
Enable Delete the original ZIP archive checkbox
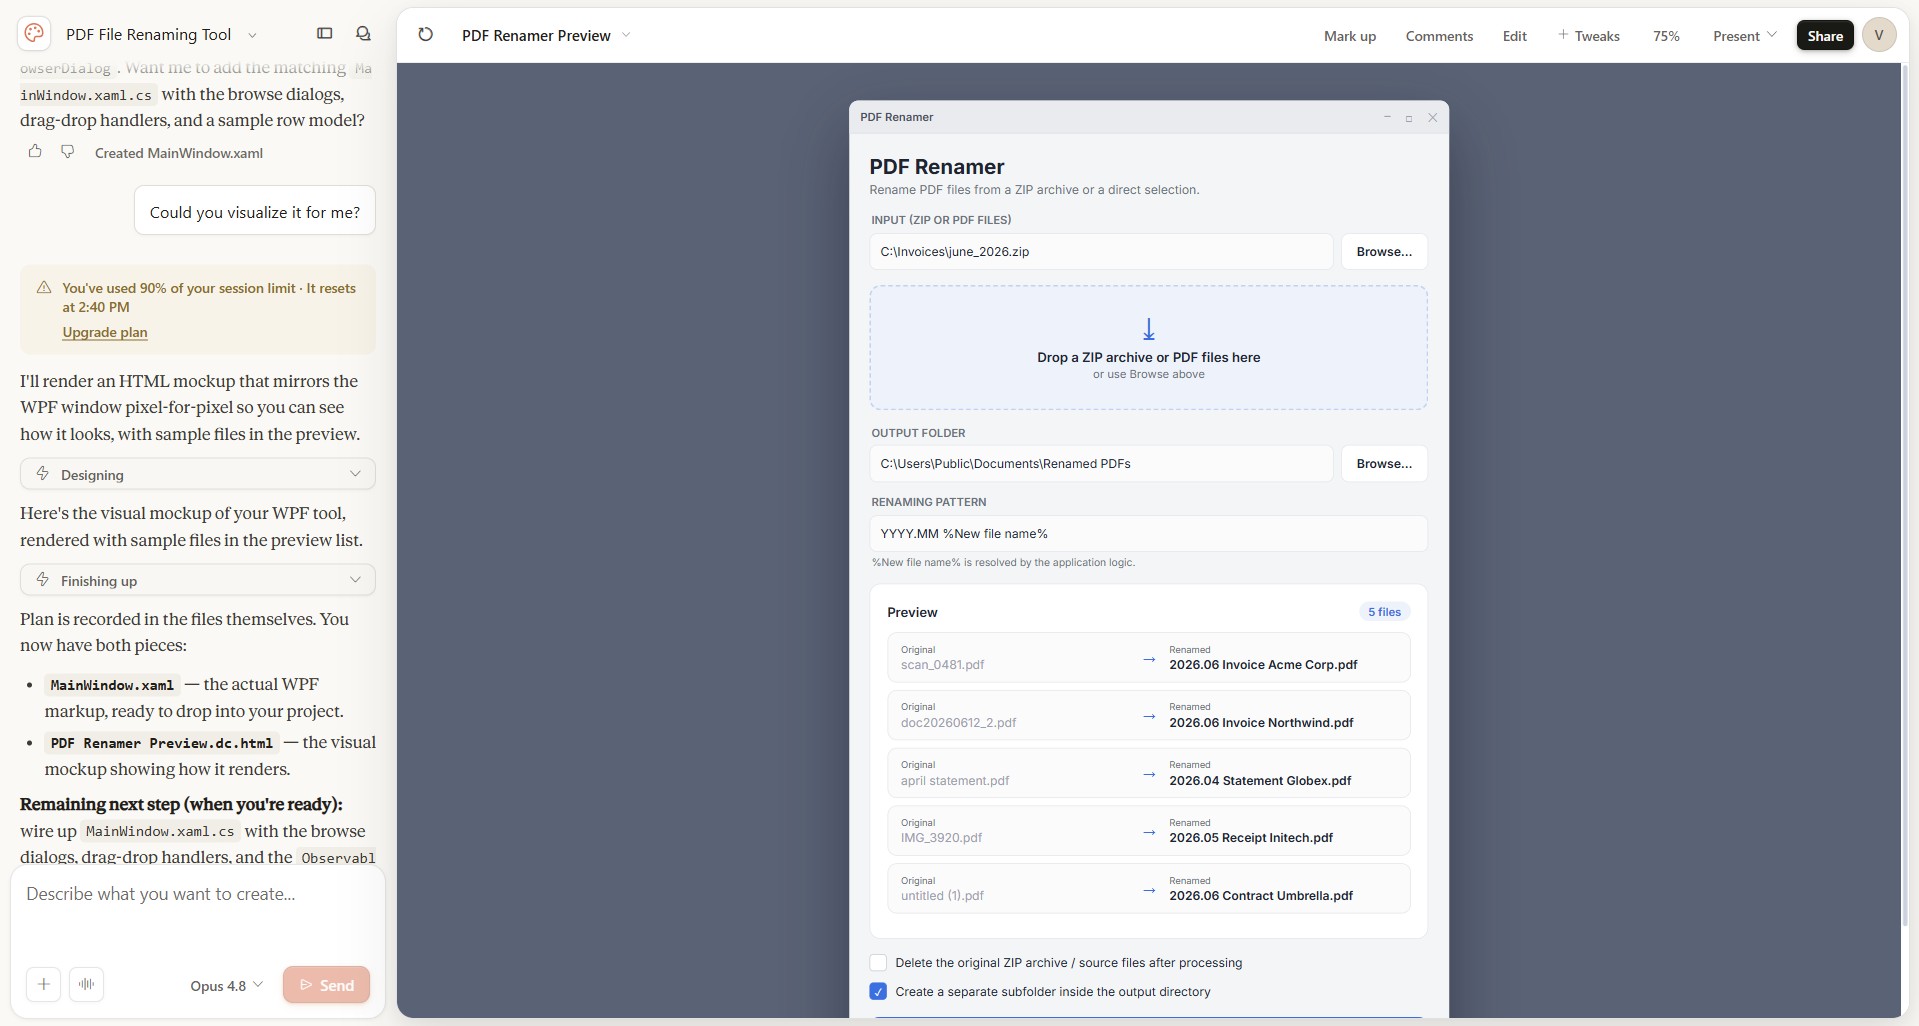[878, 963]
